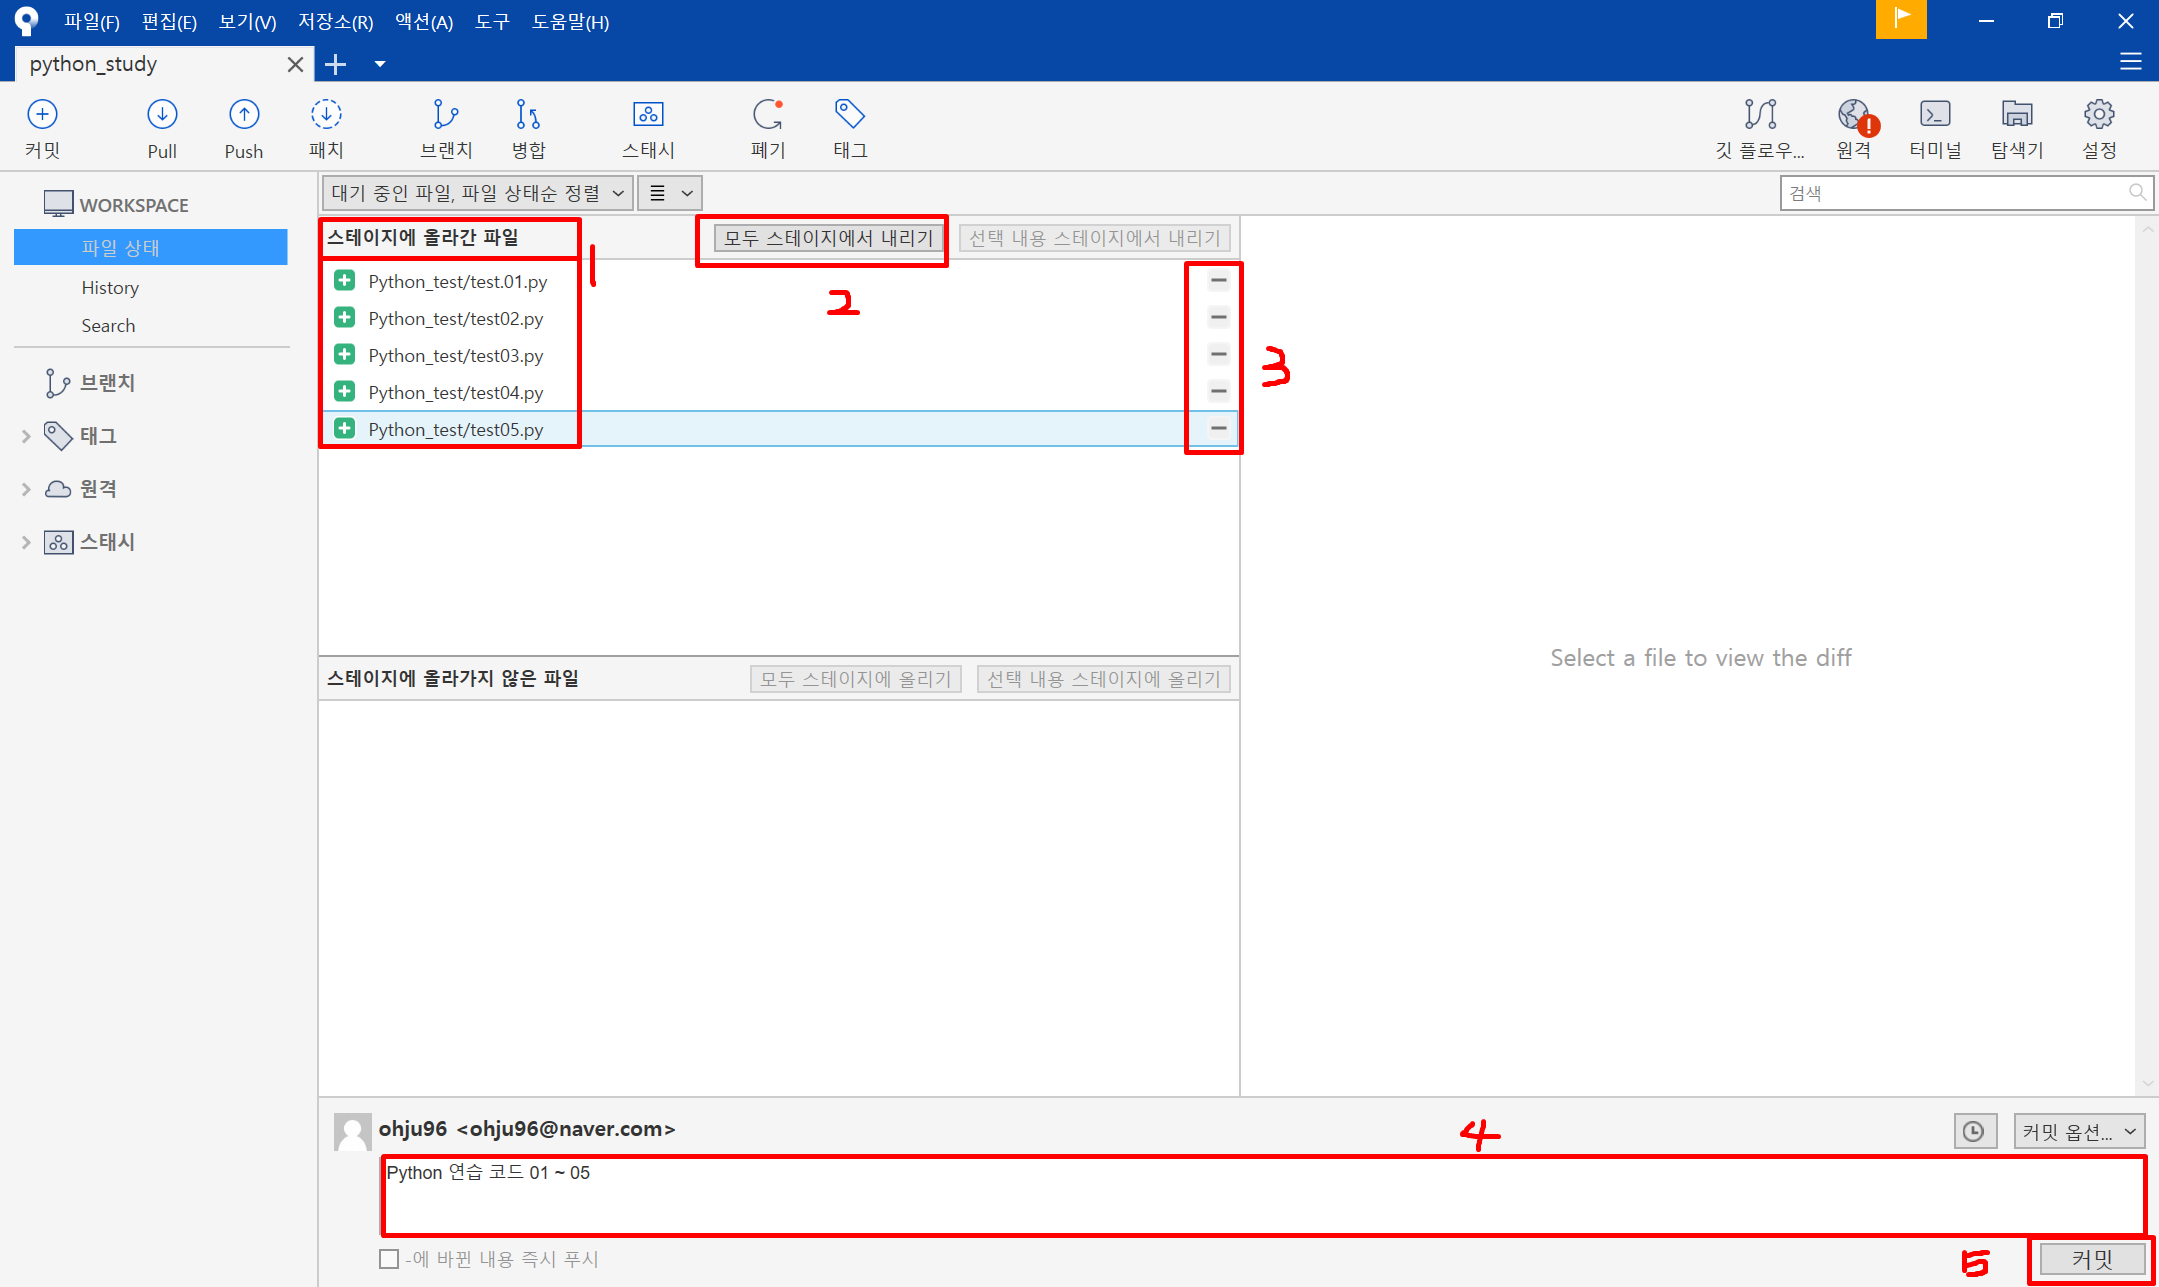The width and height of the screenshot is (2159, 1287).
Task: Toggle the immediate push checkbox
Action: (x=389, y=1259)
